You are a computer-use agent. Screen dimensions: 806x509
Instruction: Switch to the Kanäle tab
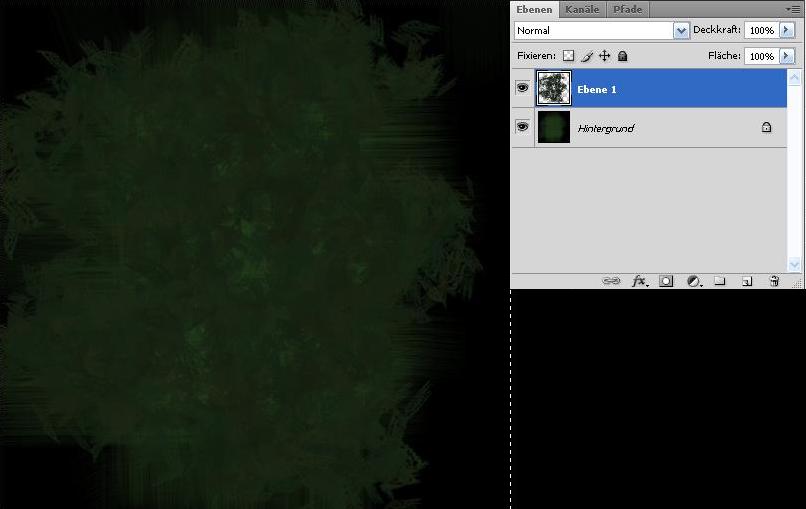[582, 9]
